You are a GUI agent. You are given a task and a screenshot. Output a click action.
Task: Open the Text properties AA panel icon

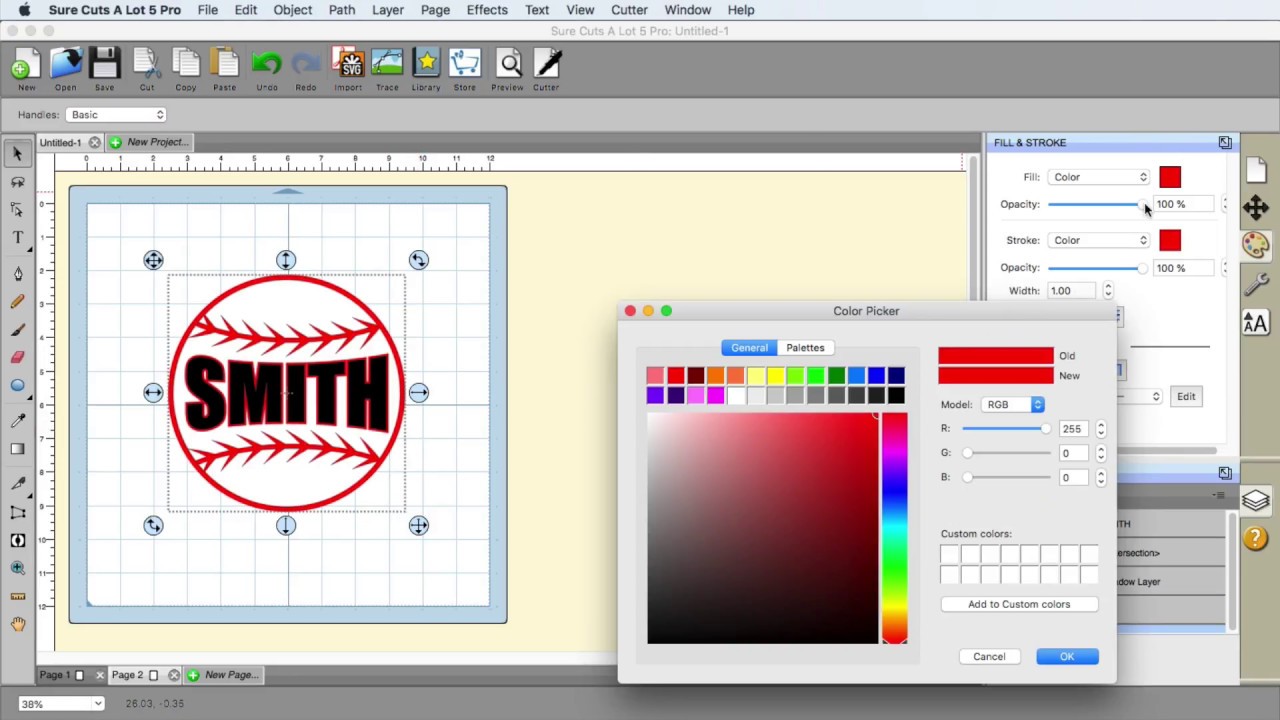coord(1256,322)
